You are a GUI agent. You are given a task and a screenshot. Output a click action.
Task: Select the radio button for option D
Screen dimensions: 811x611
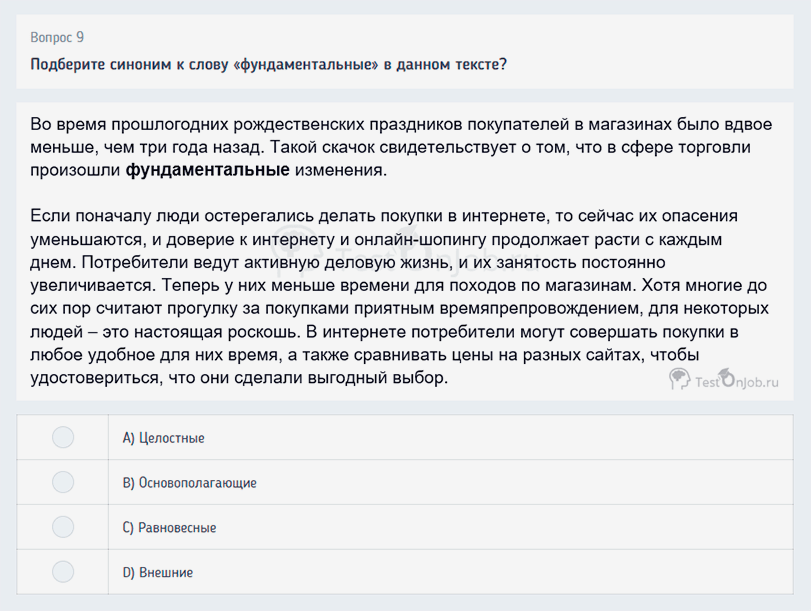62,571
